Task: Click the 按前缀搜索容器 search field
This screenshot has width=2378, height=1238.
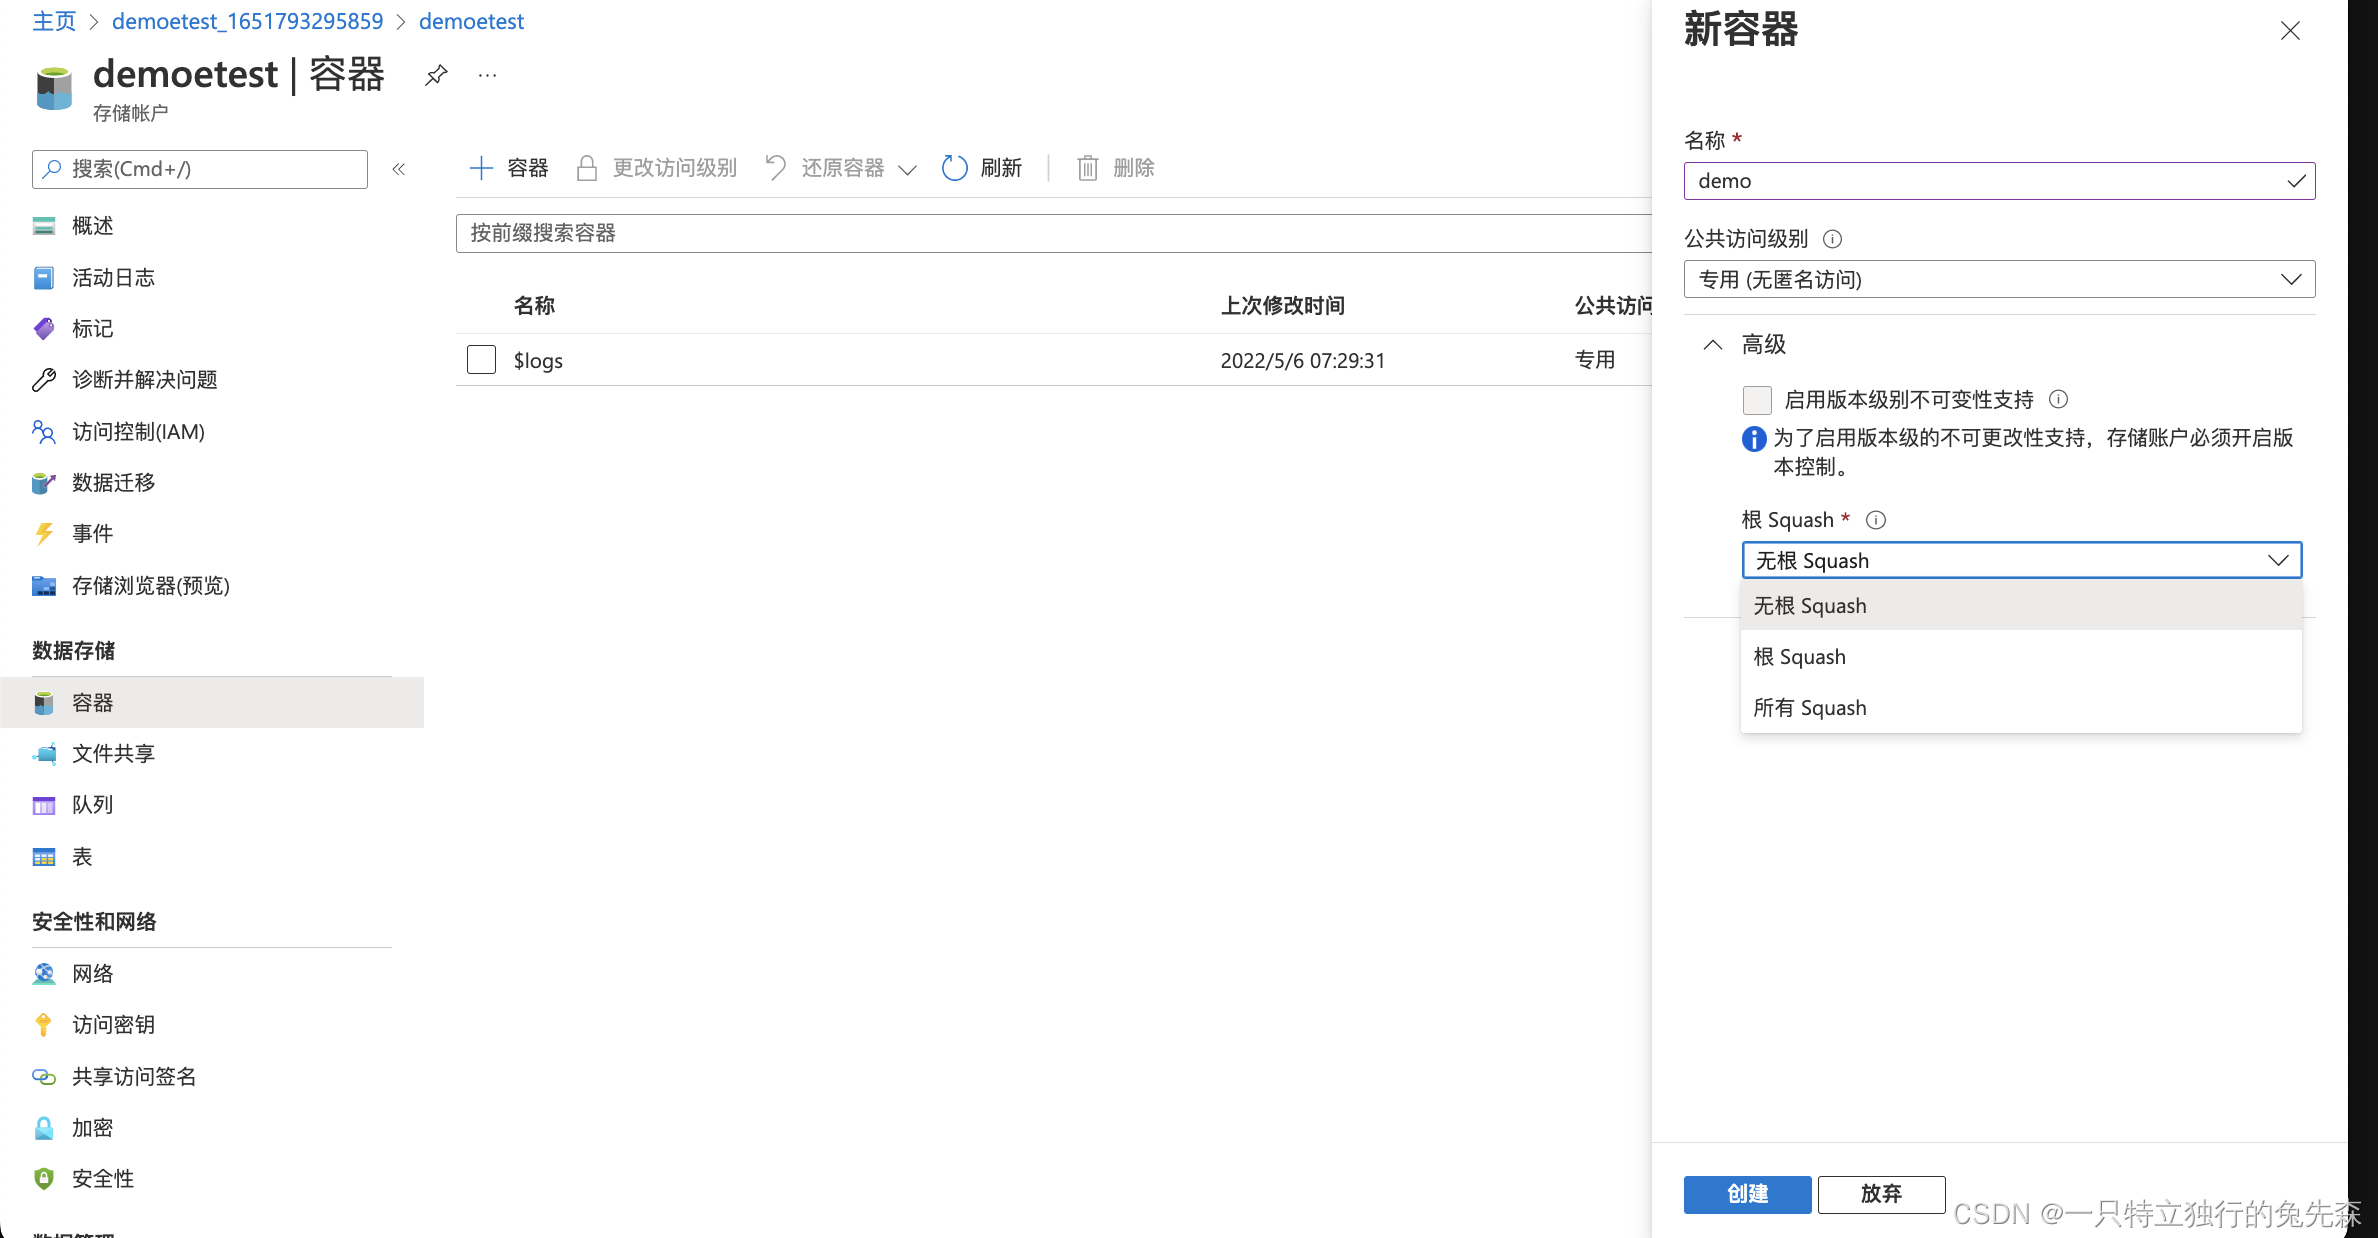Action: coord(1050,233)
